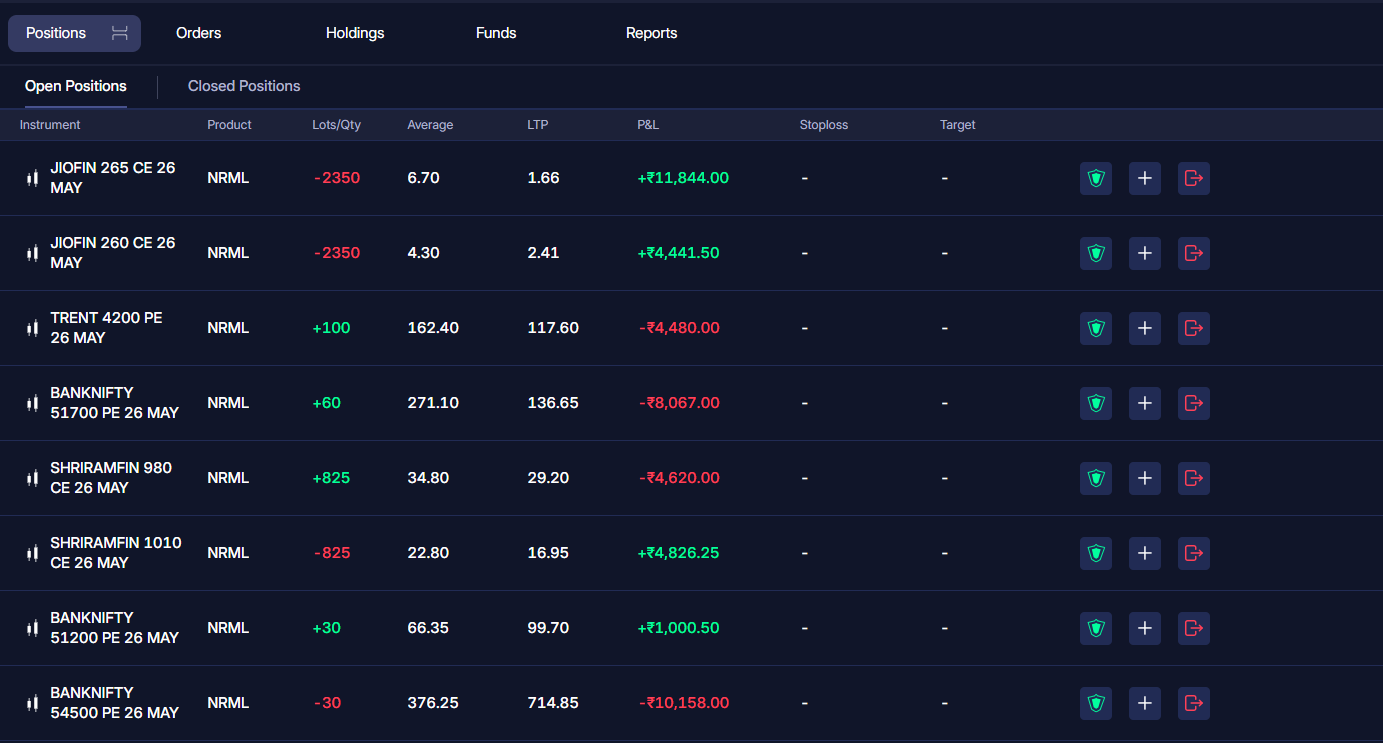Viewport: 1383px width, 743px height.
Task: Click the plus icon on TRENT 4200 PE row
Action: coord(1145,328)
